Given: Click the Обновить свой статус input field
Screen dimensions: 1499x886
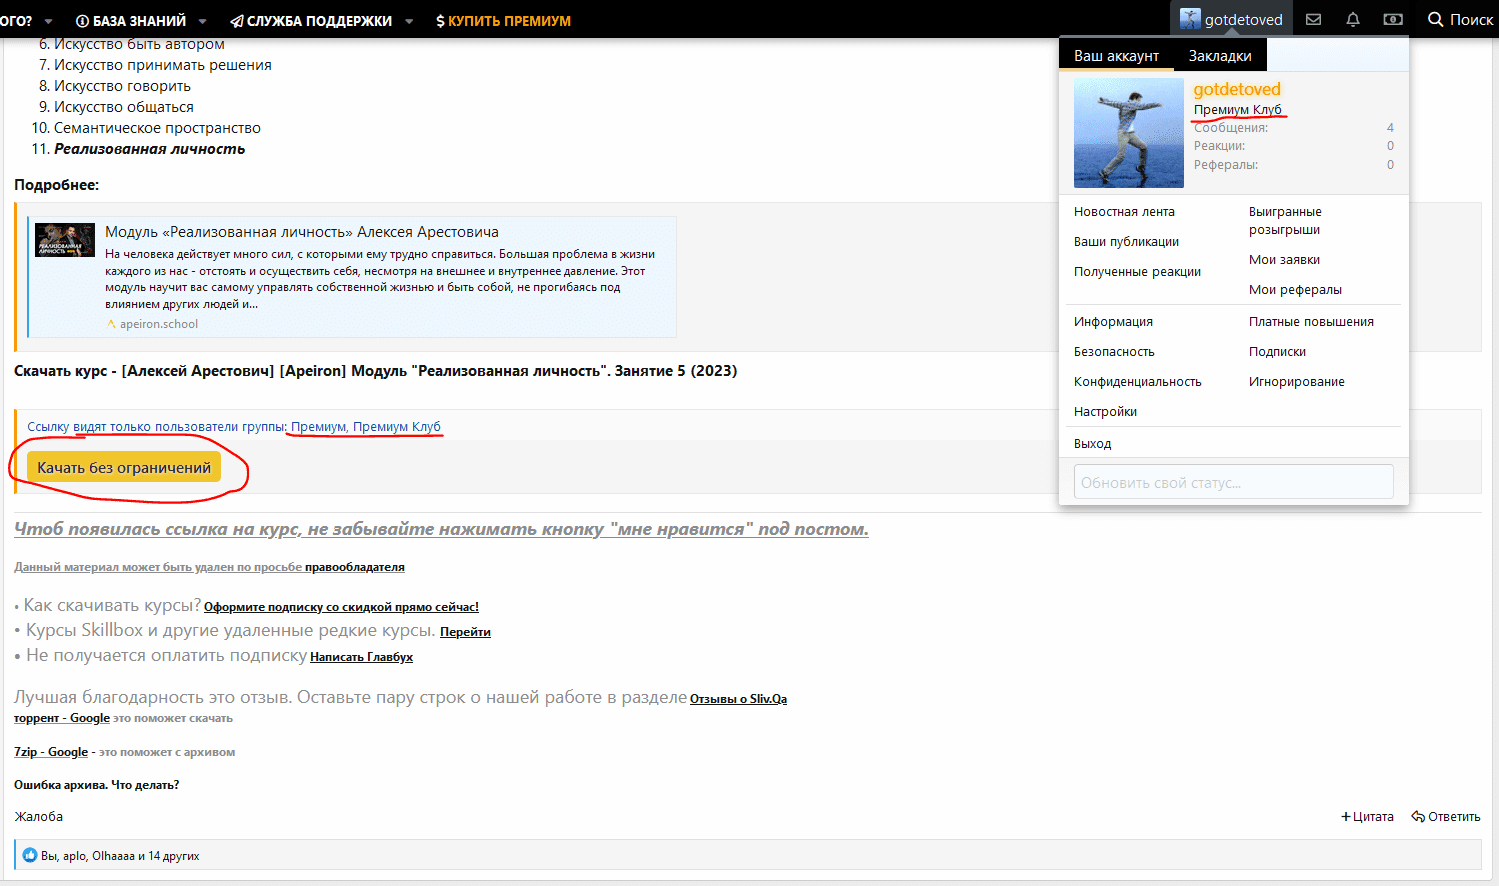Looking at the screenshot, I should [1233, 482].
